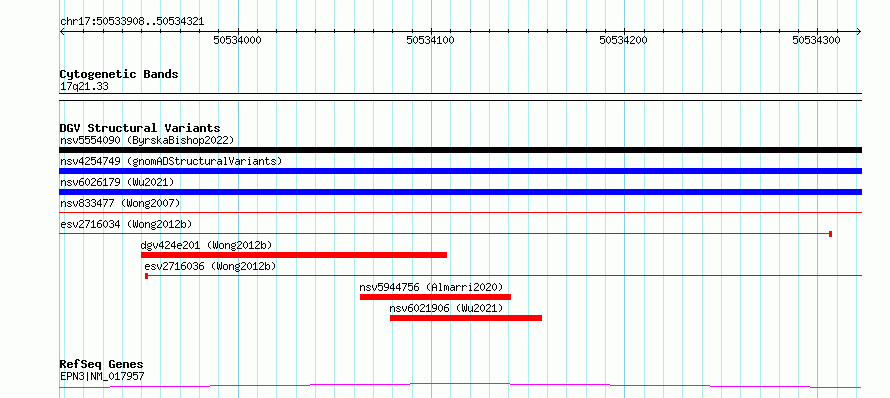Click the right arrowhead of the ruler

tap(859, 31)
